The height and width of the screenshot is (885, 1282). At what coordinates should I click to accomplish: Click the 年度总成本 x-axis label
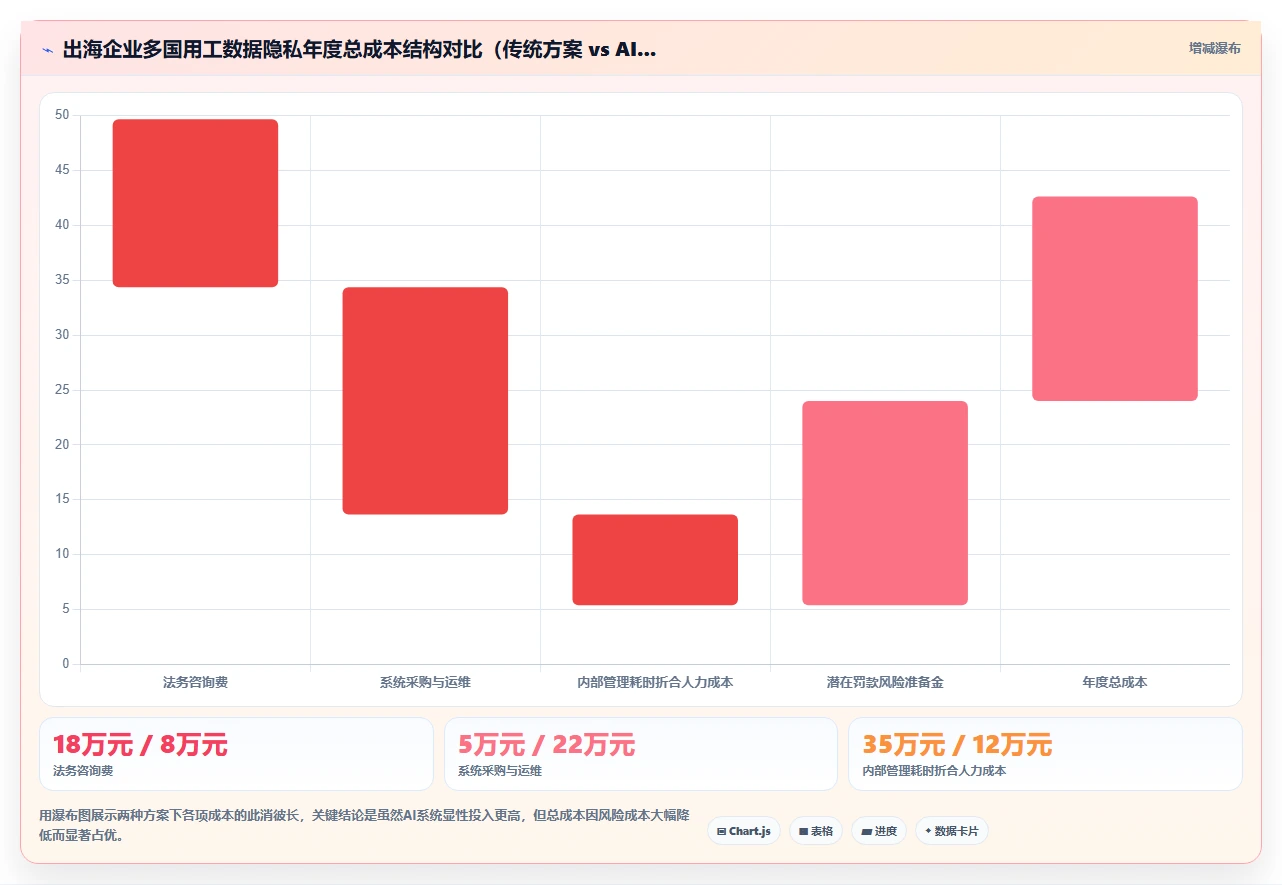pyautogui.click(x=1115, y=682)
